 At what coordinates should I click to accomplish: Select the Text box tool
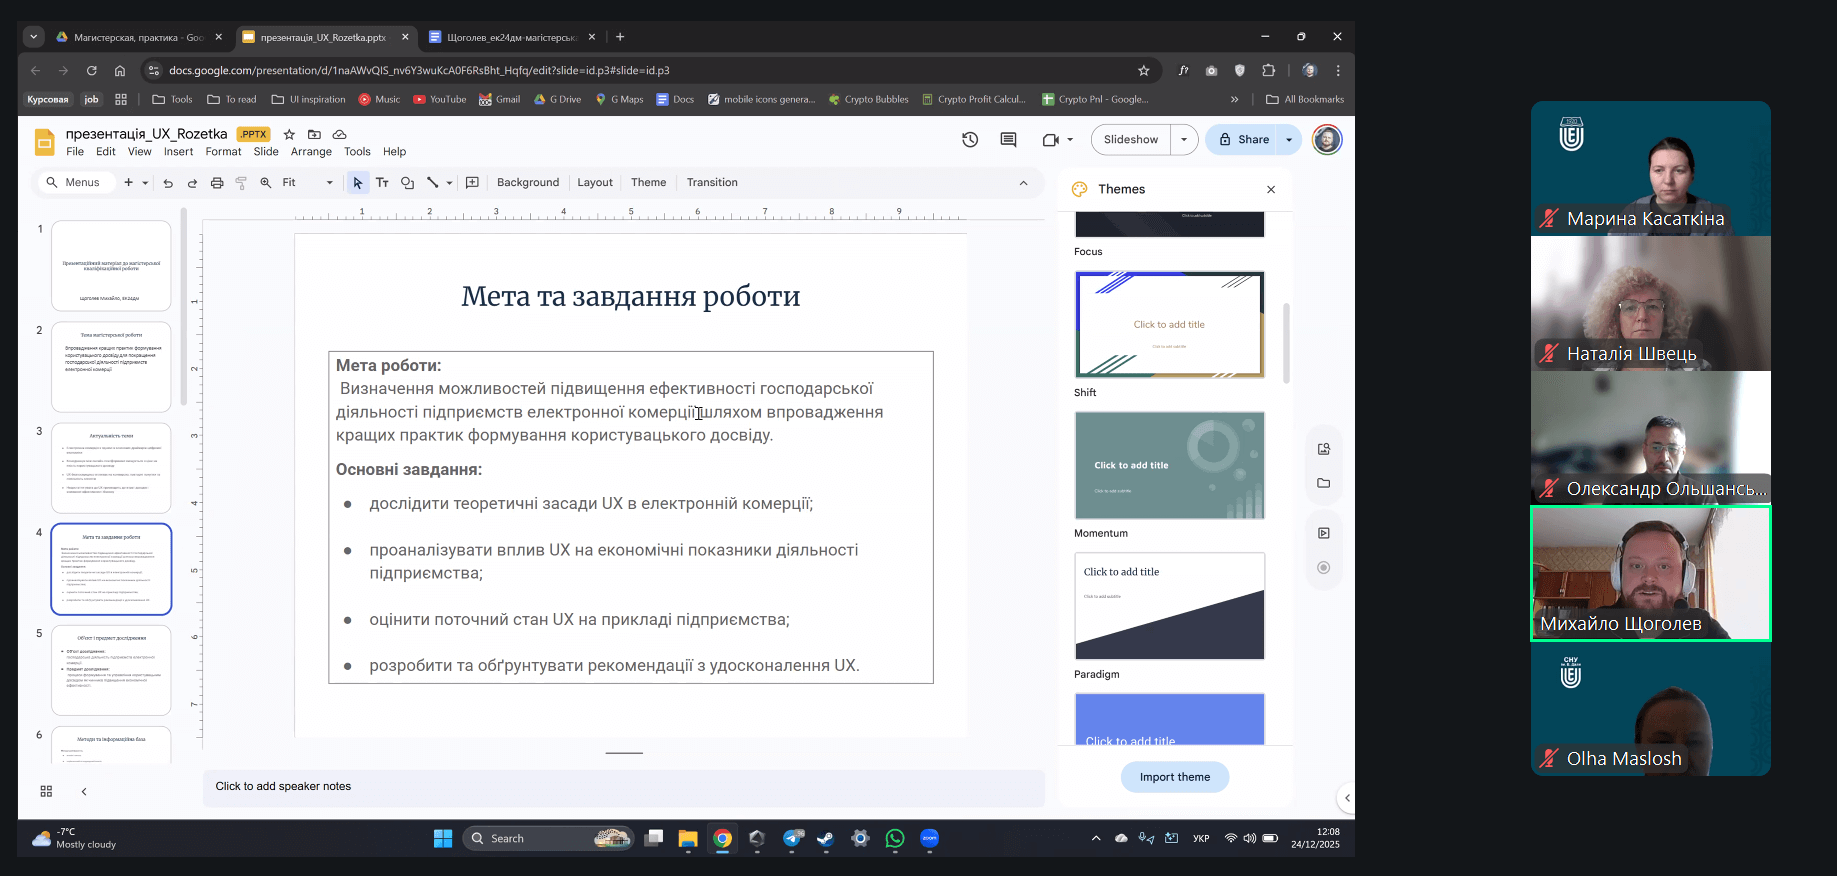point(382,183)
